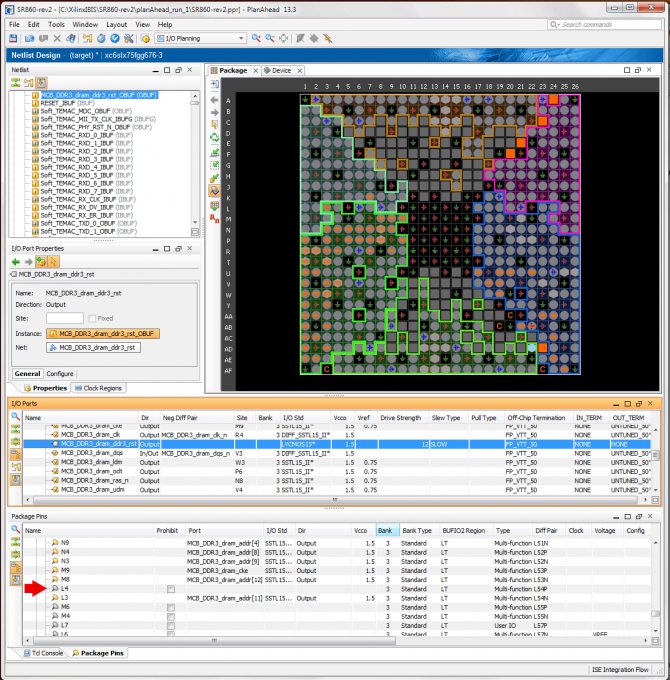Click the selection arrow icon in I/O Port Properties
This screenshot has height=680, width=670.
coord(53,262)
